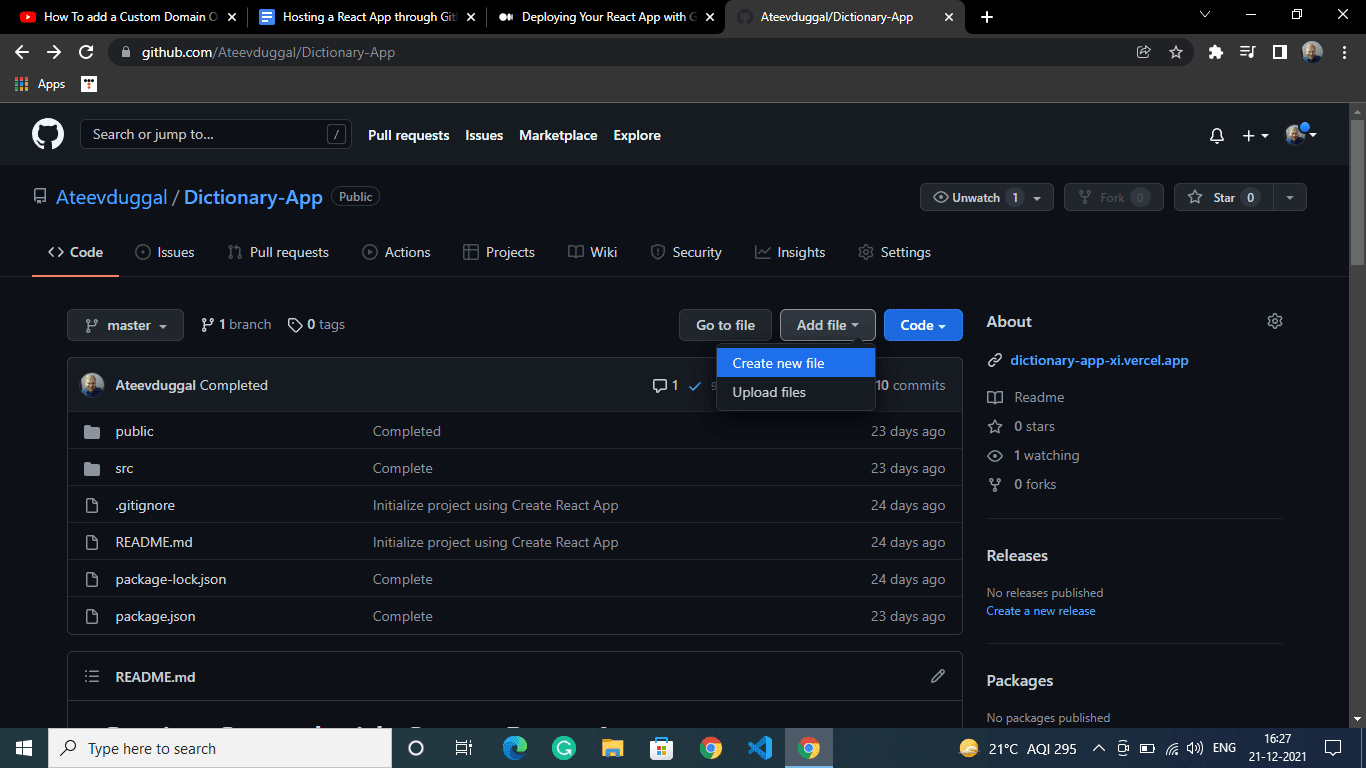Open the Pull requests repo tab
1366x768 pixels.
coord(278,252)
